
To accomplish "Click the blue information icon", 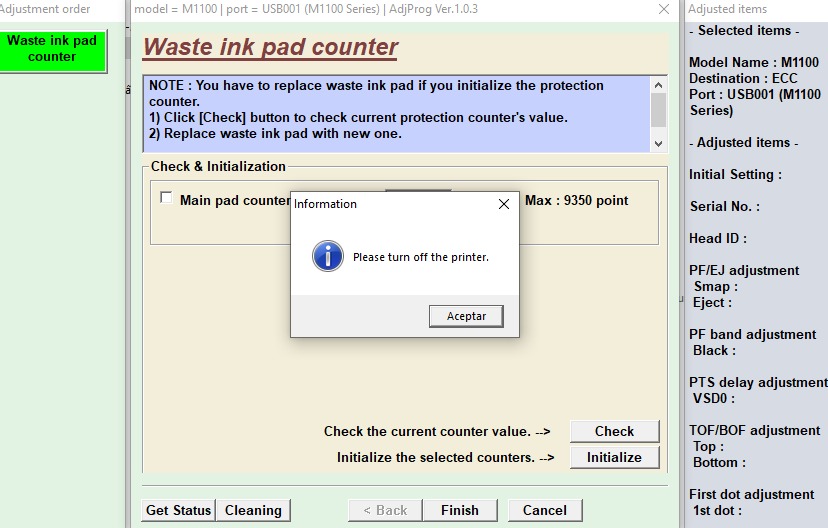I will tap(328, 256).
